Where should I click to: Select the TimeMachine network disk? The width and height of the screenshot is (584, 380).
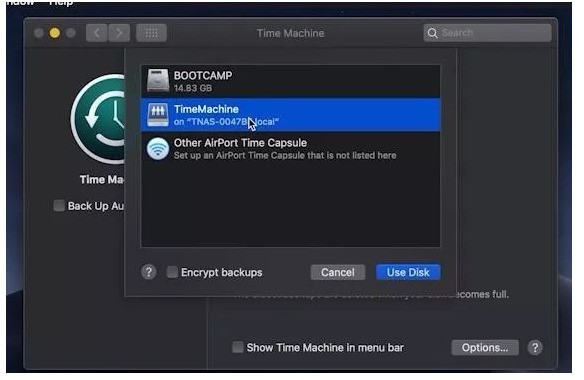(291, 115)
